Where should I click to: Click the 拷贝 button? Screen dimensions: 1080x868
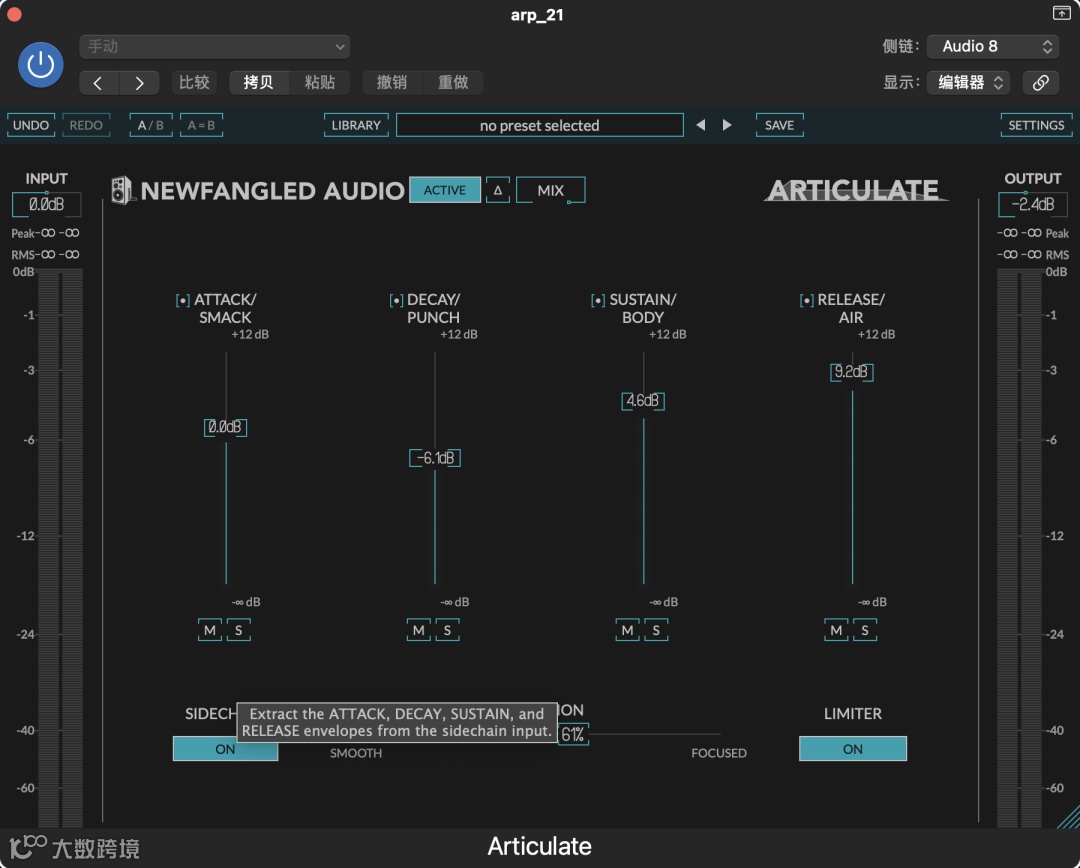(259, 83)
